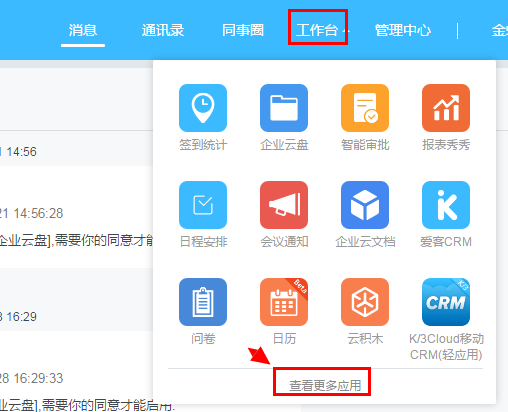Click the 查看更多应用 link
Screen dimensions: 508x412
[325, 386]
